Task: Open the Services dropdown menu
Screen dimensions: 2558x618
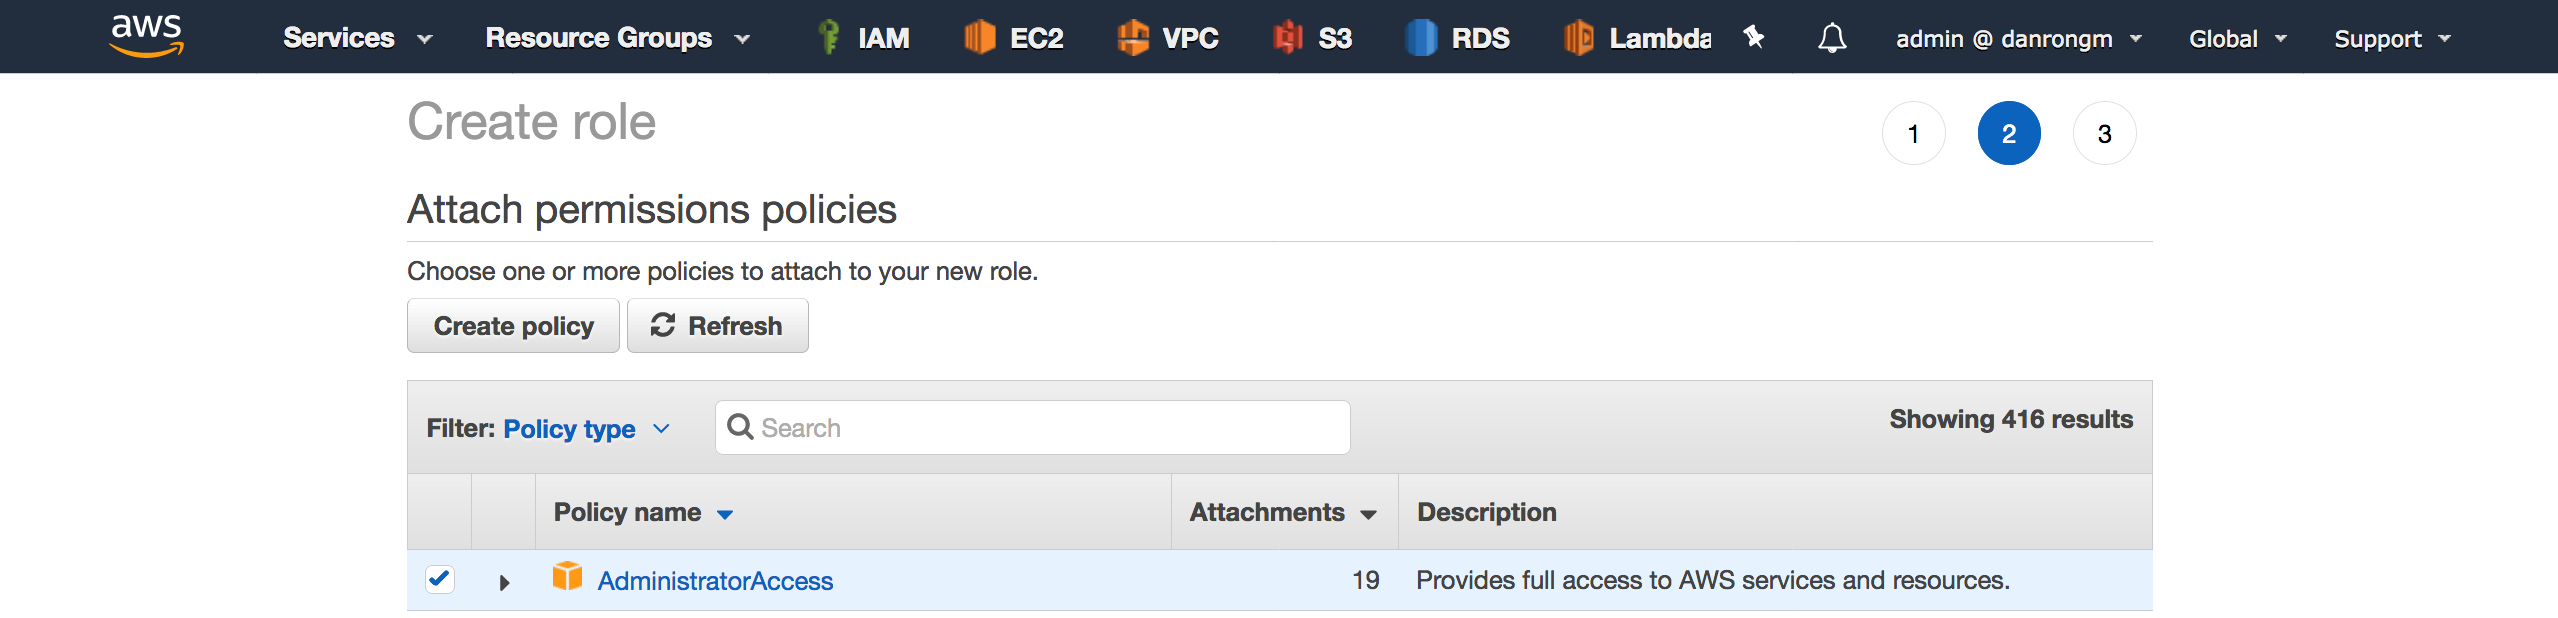Action: click(357, 38)
